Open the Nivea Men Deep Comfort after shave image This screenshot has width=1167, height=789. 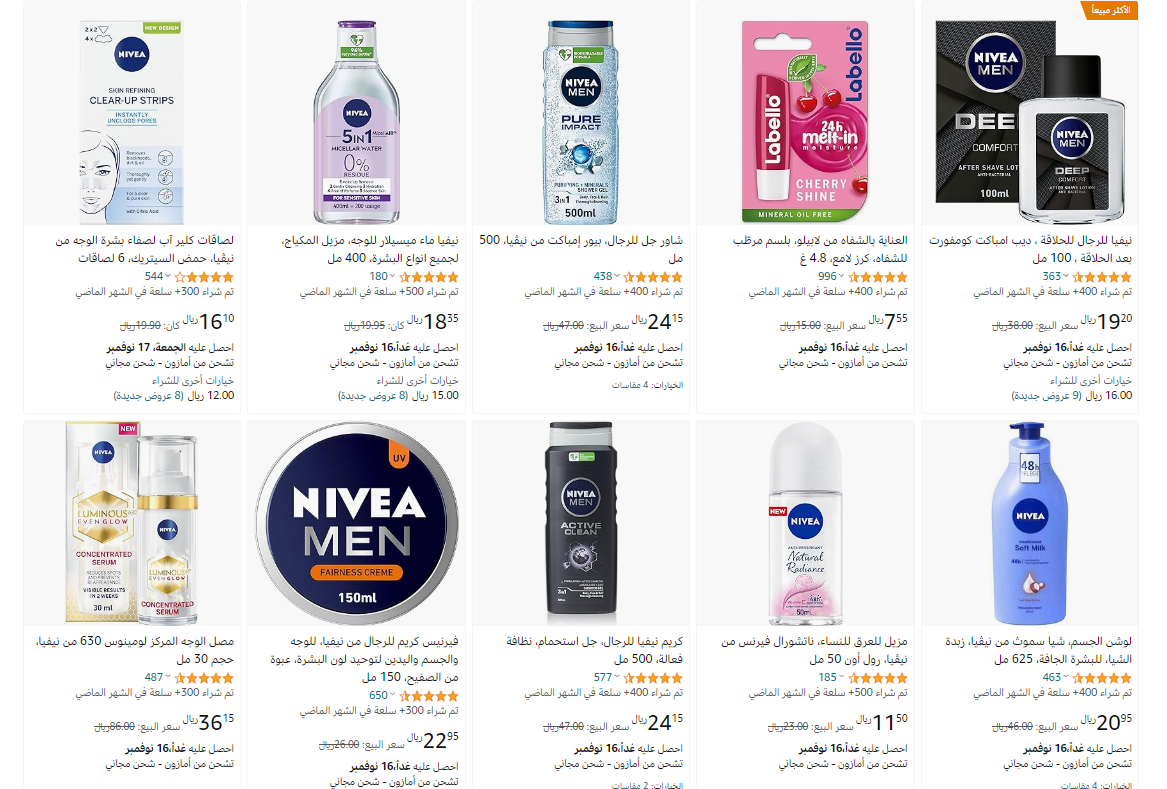click(1030, 122)
